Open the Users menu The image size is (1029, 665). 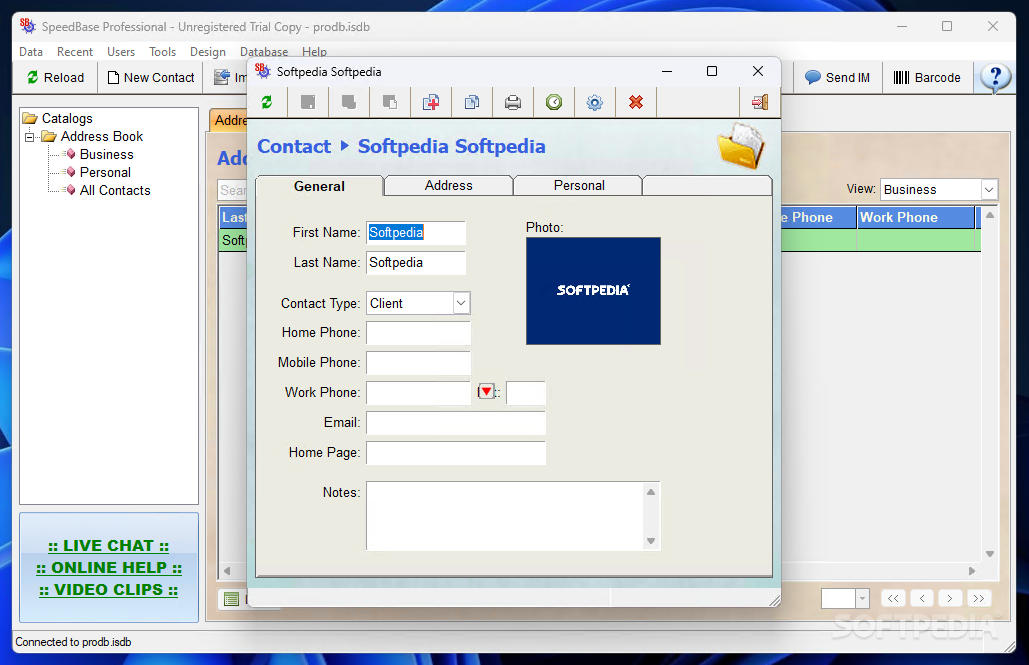[121, 52]
